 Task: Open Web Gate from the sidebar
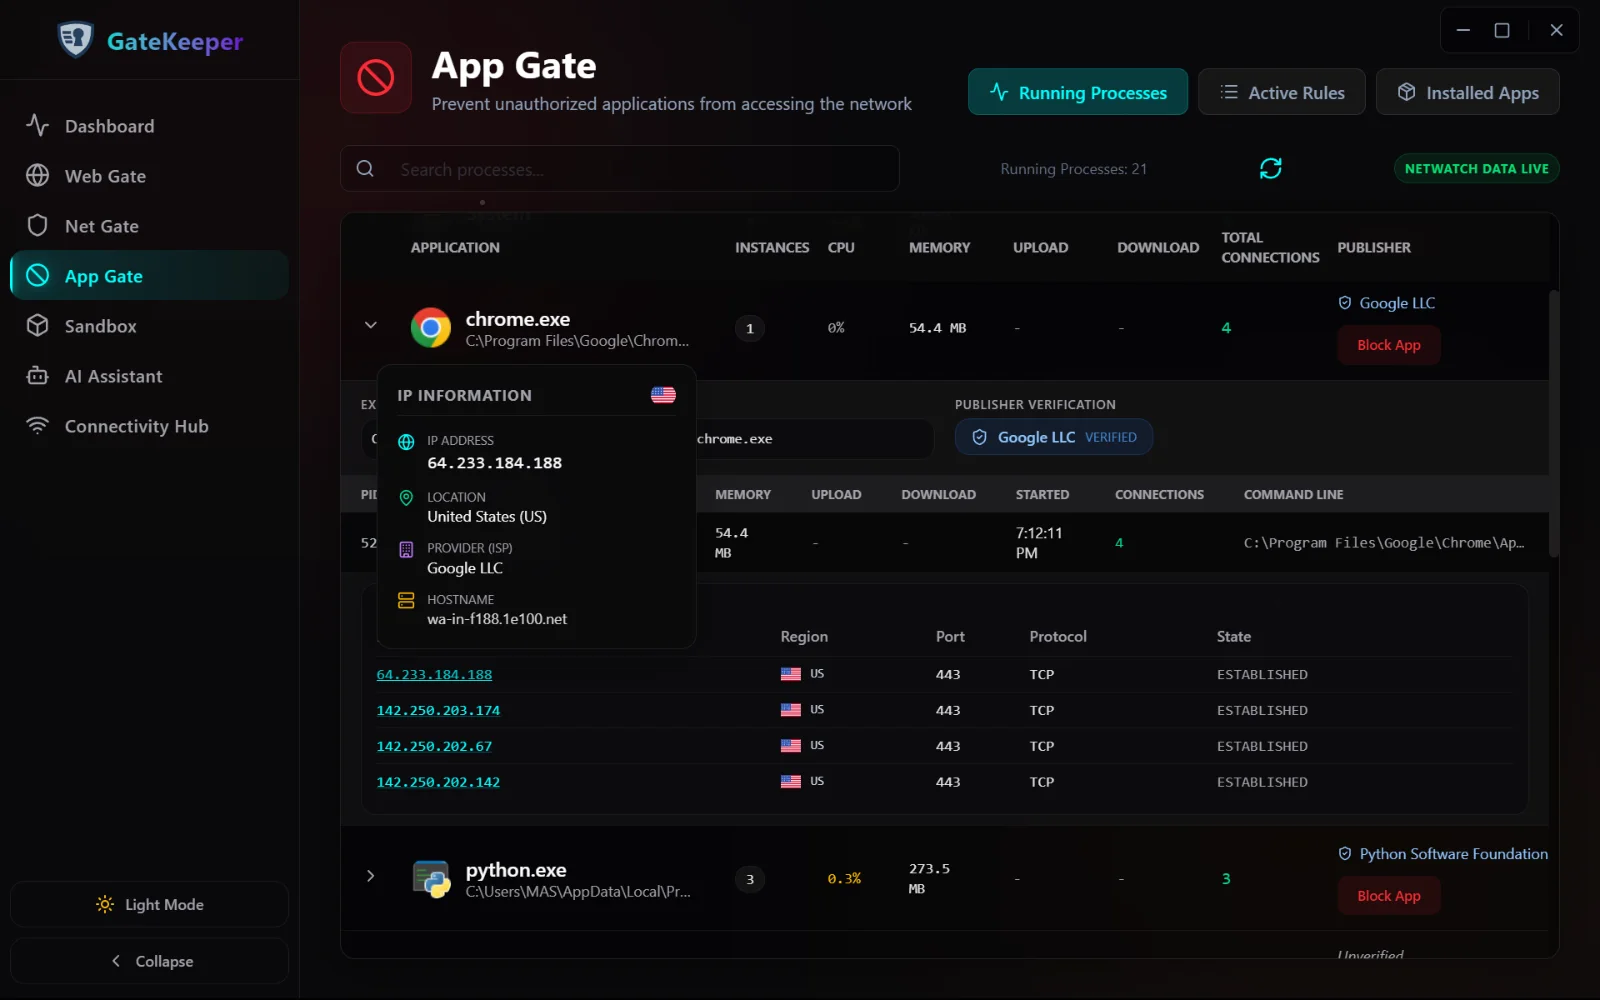150,176
